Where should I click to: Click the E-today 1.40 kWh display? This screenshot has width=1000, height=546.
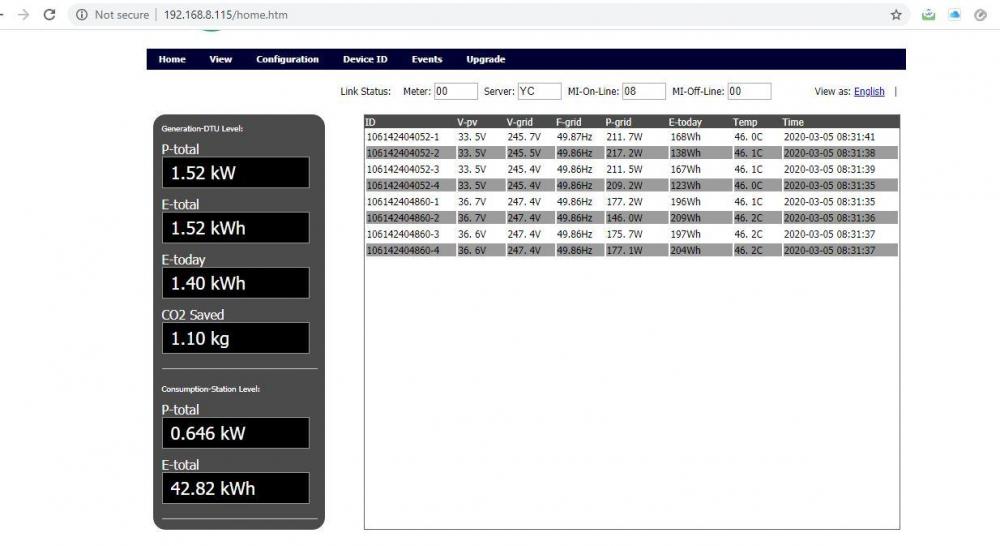click(235, 283)
